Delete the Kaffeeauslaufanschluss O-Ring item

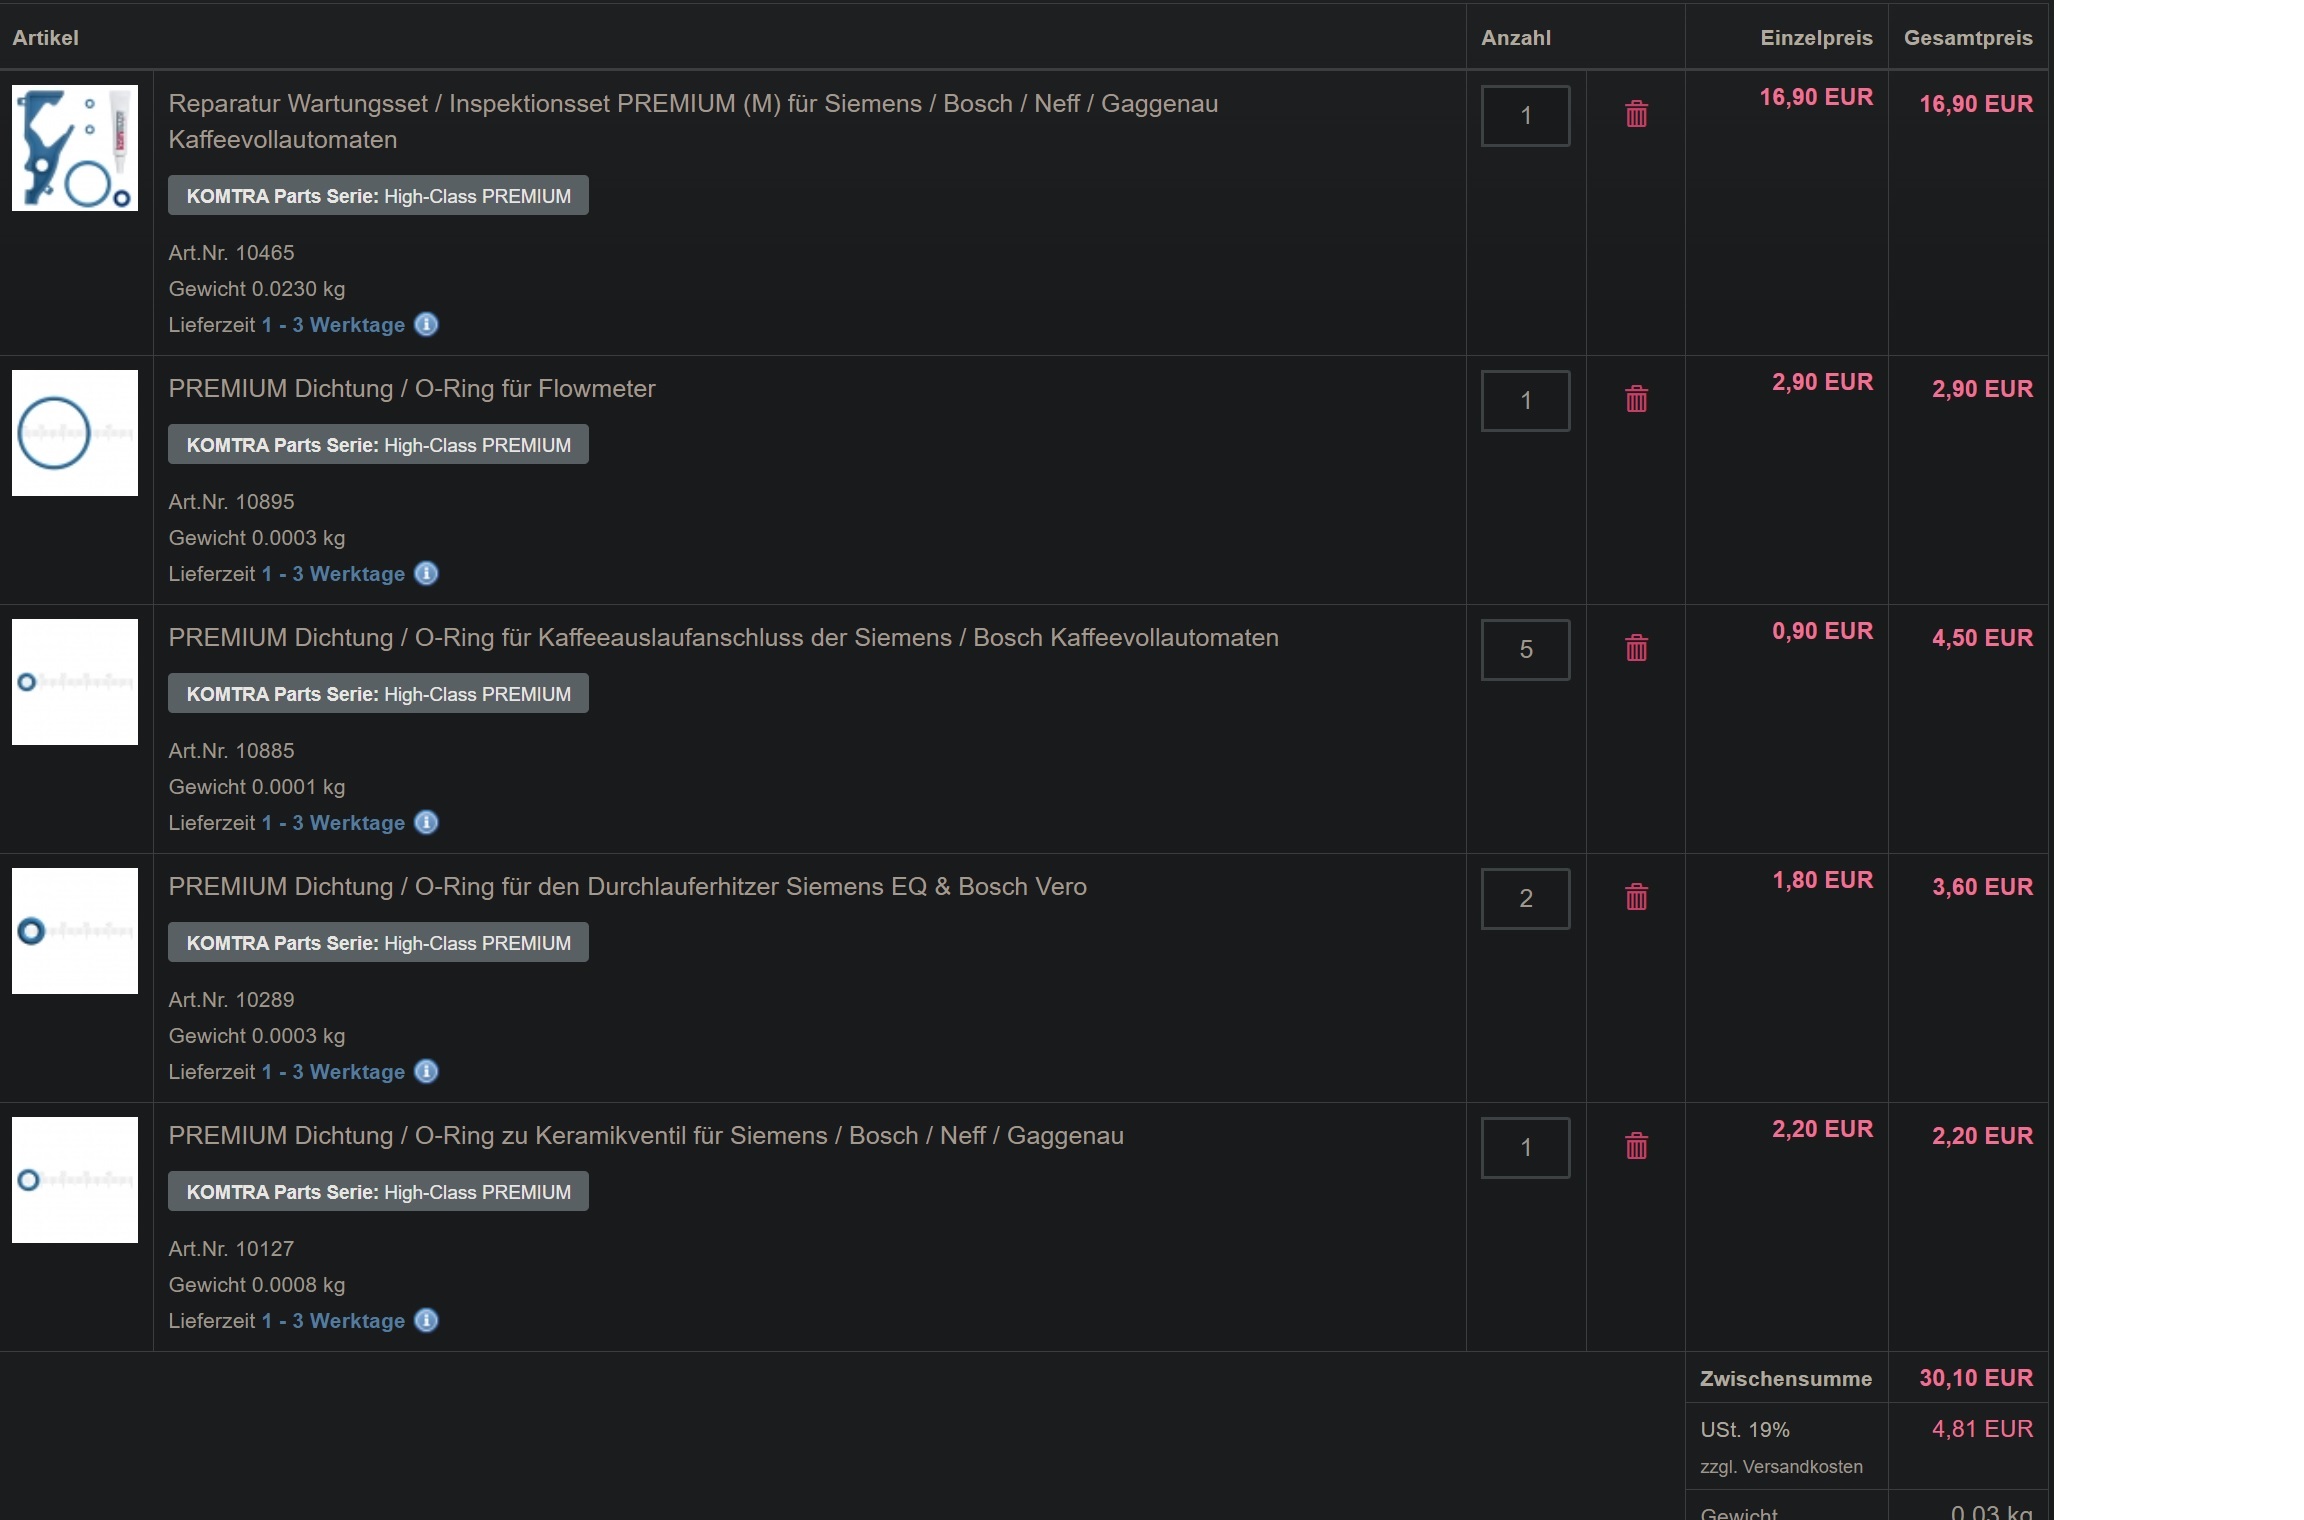pos(1636,648)
